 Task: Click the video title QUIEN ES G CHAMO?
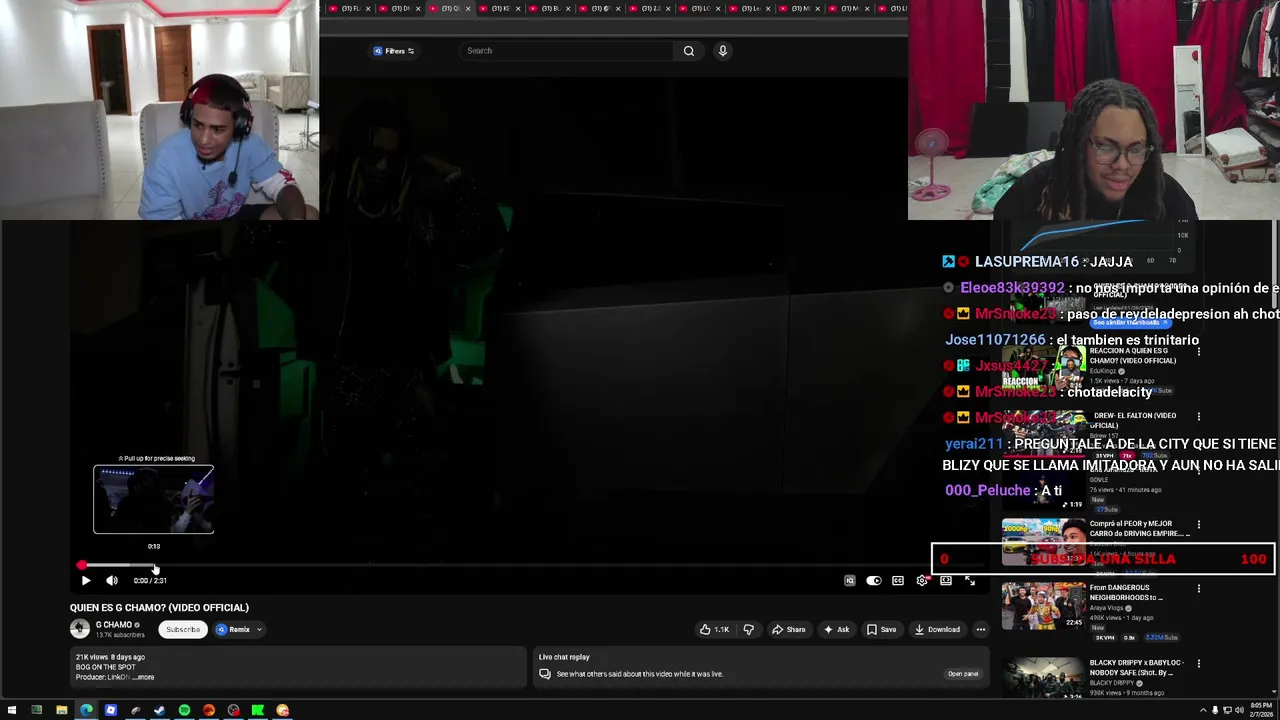[159, 607]
